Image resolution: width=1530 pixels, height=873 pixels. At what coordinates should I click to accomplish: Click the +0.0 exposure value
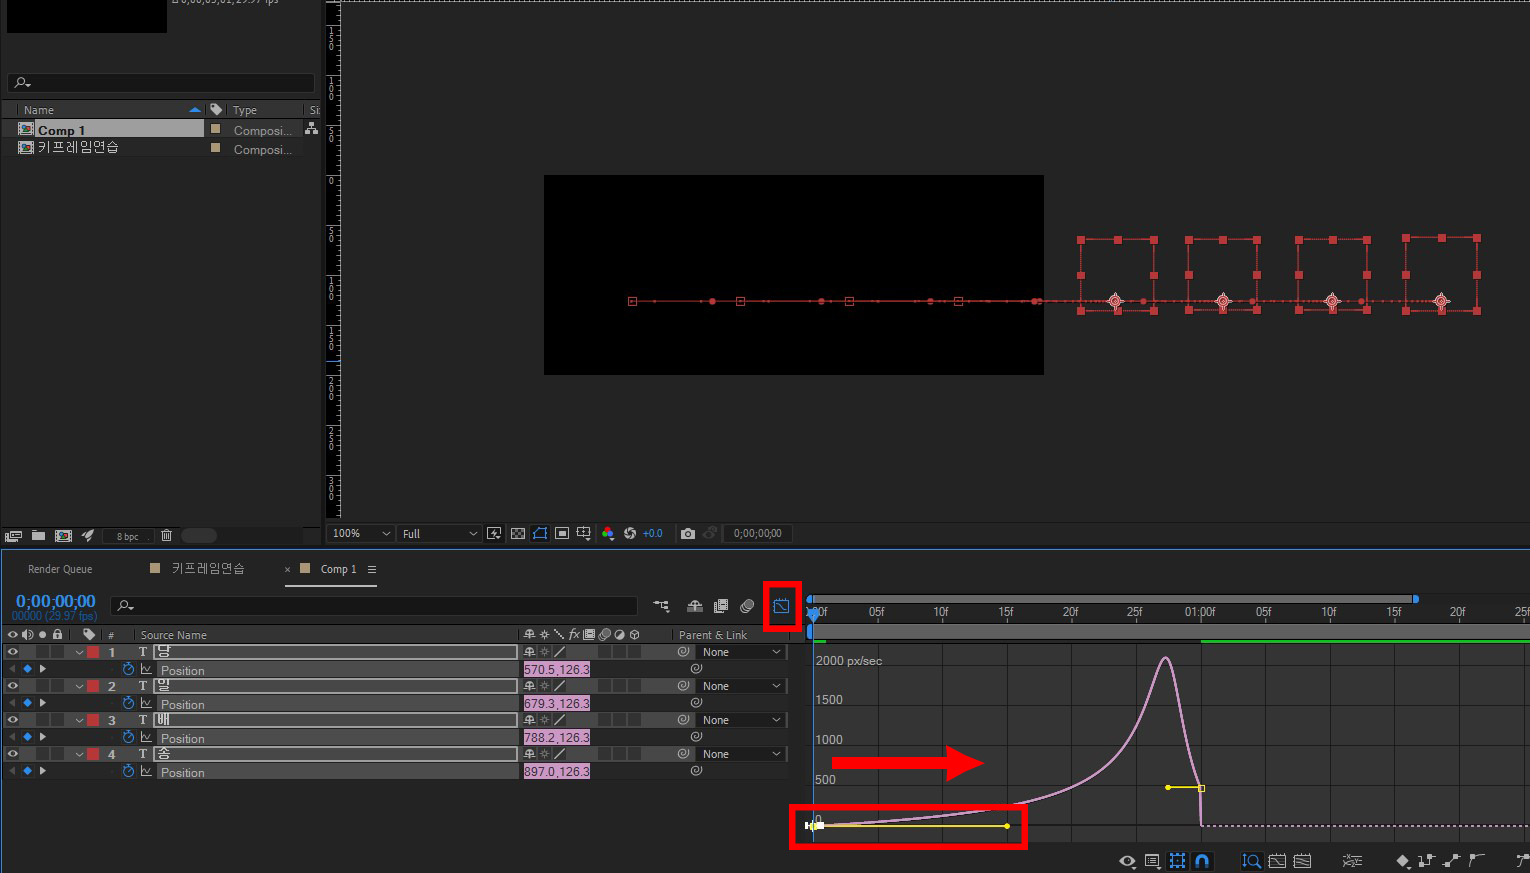[653, 534]
